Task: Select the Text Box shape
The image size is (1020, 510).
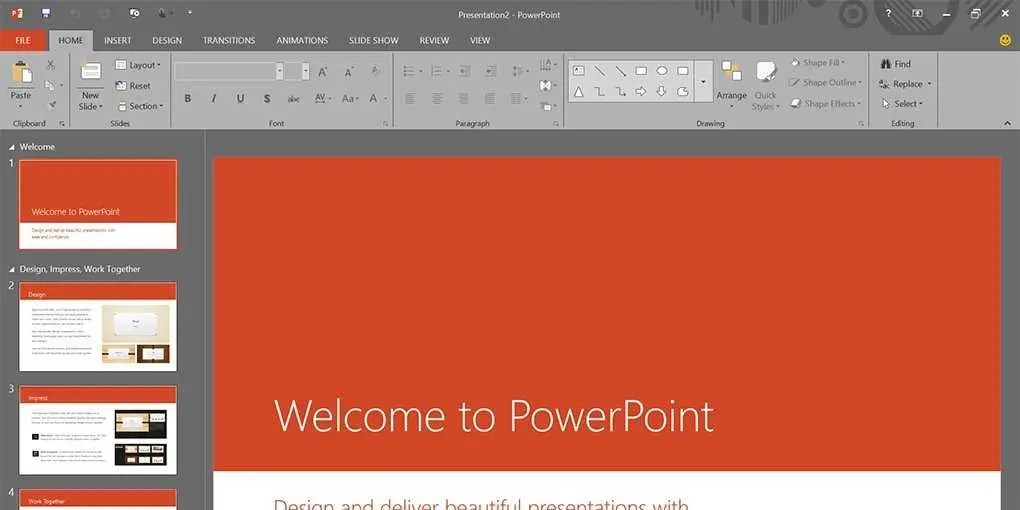Action: [578, 71]
